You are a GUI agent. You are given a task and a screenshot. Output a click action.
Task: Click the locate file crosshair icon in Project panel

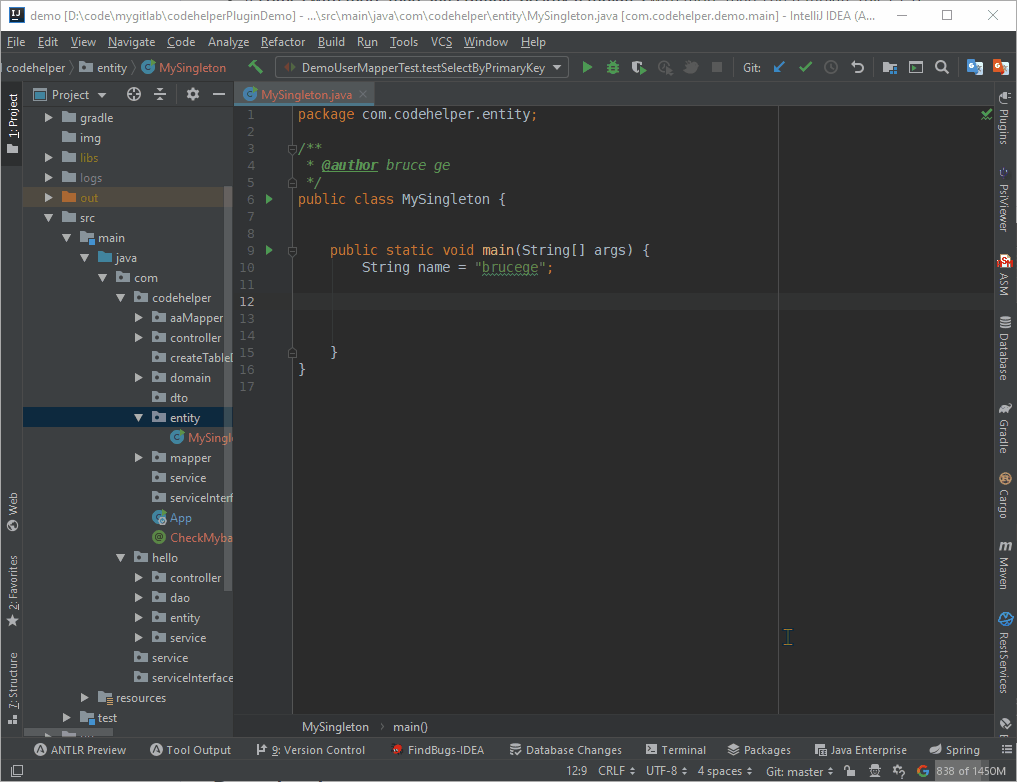point(134,95)
